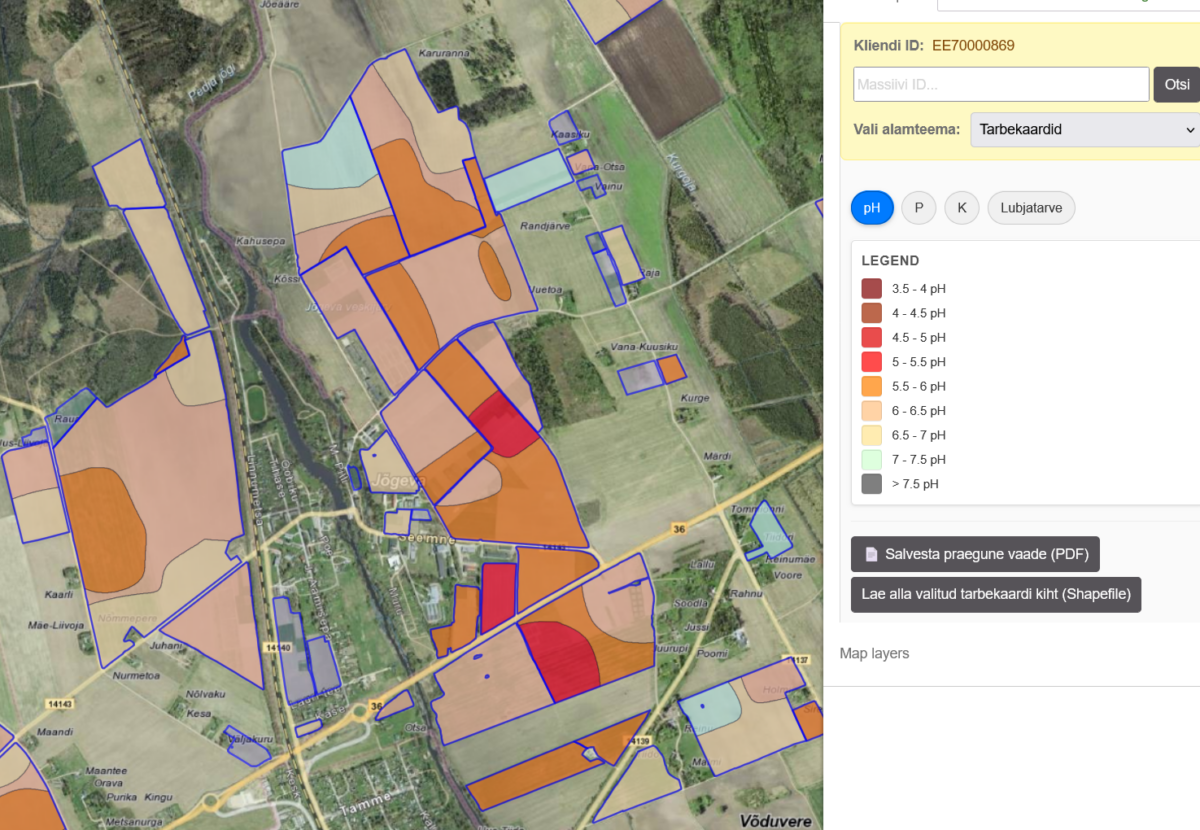
Task: Click the road 14137 shield on map
Action: click(797, 660)
